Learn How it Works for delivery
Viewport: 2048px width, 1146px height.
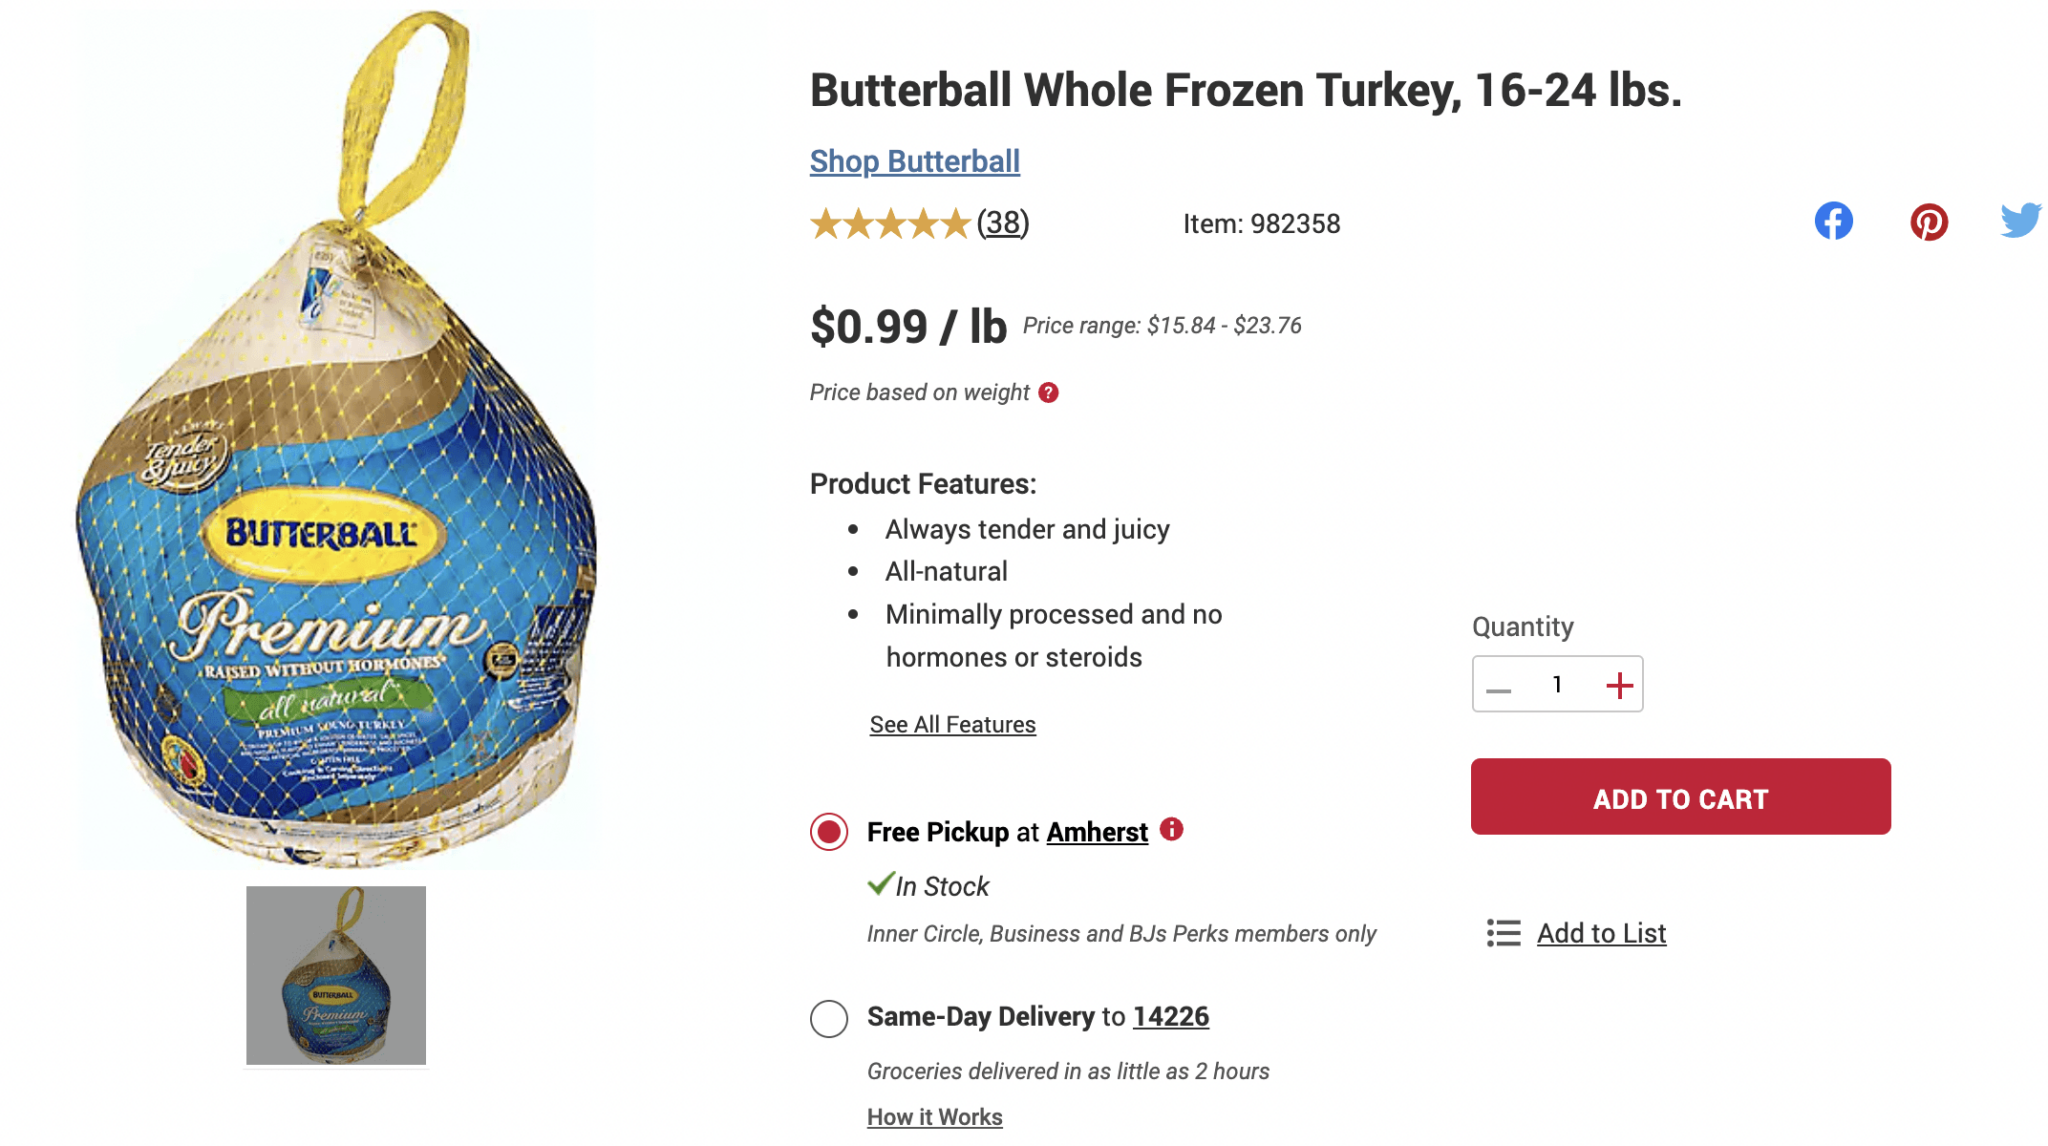[934, 1116]
